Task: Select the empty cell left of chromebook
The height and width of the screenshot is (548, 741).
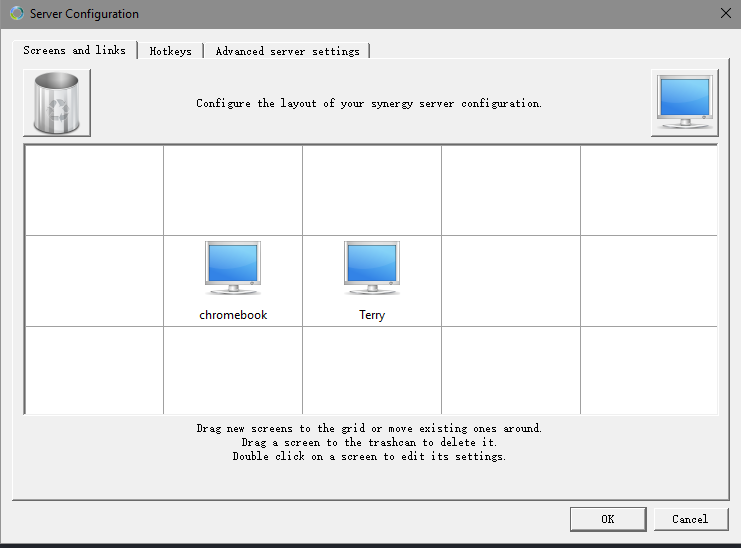Action: coord(94,280)
